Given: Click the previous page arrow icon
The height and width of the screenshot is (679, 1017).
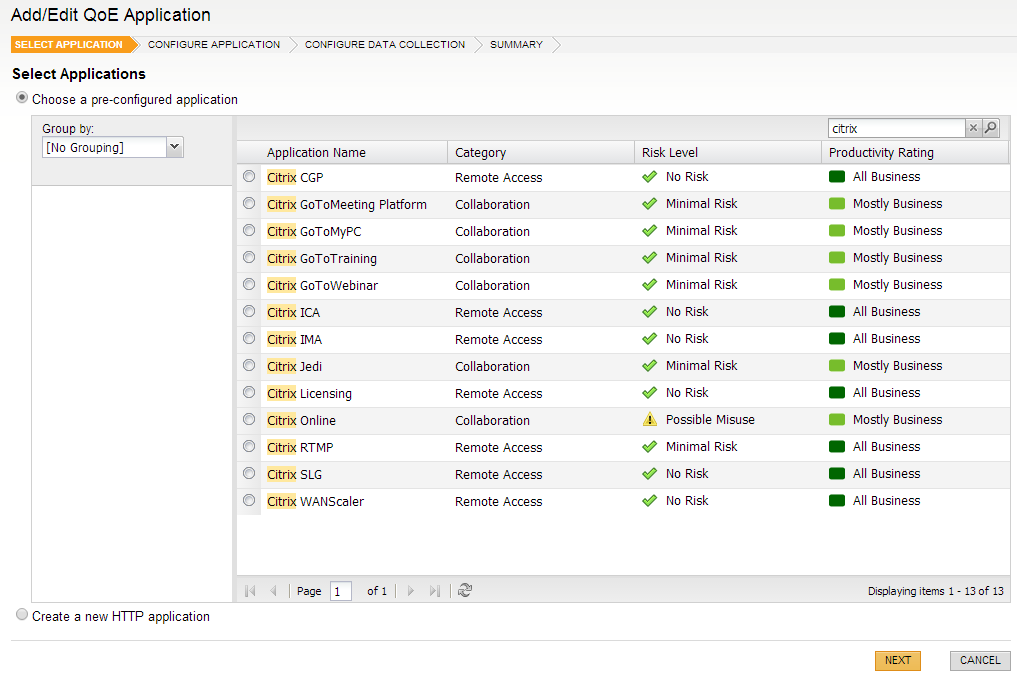Looking at the screenshot, I should [274, 591].
